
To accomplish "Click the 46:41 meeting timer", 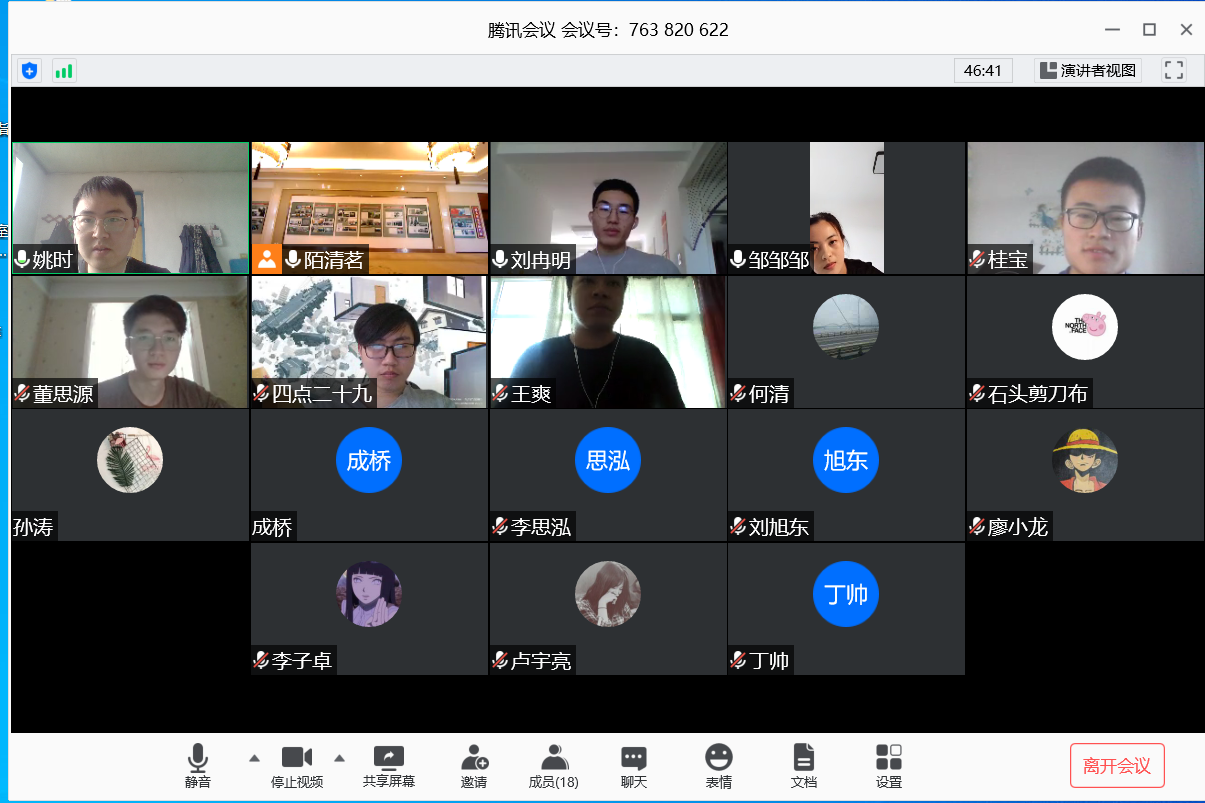I will click(x=982, y=70).
